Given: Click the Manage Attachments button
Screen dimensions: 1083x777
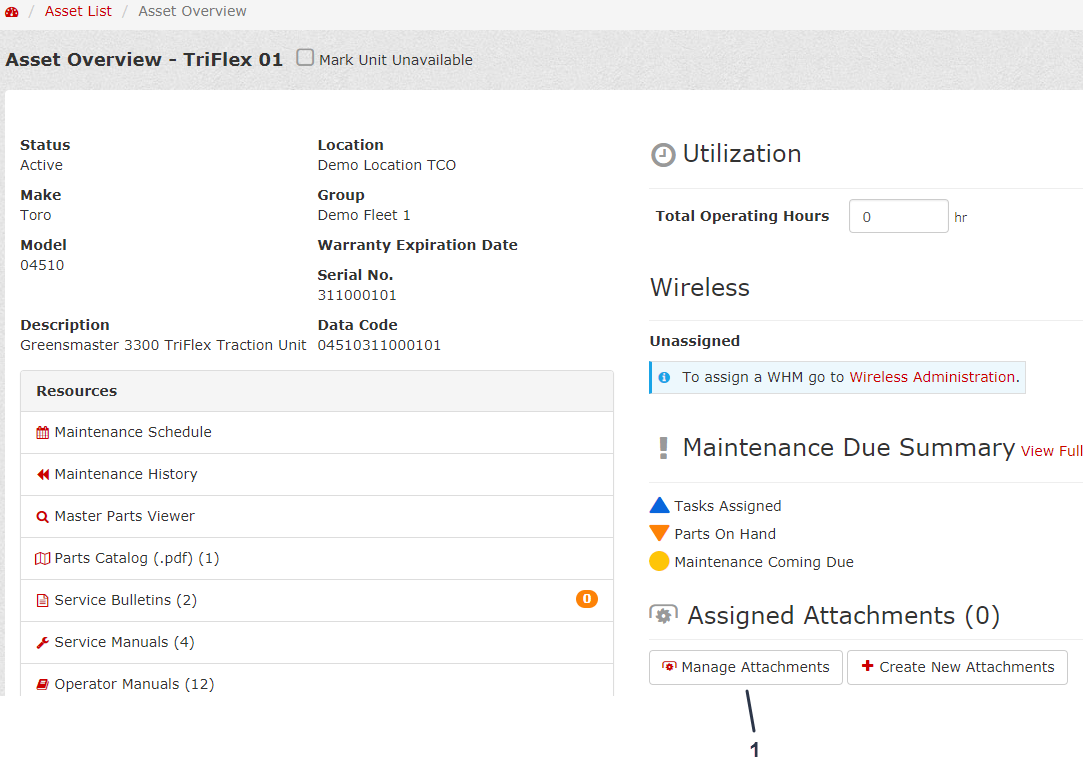Looking at the screenshot, I should pyautogui.click(x=745, y=668).
